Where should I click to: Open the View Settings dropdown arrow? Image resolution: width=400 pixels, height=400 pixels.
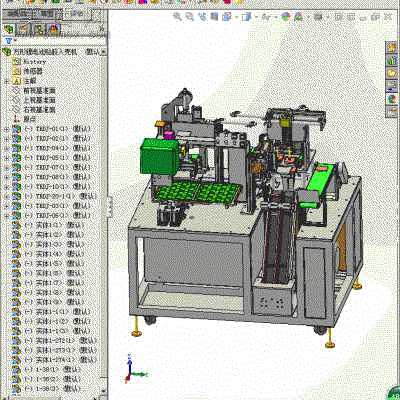coord(327,17)
